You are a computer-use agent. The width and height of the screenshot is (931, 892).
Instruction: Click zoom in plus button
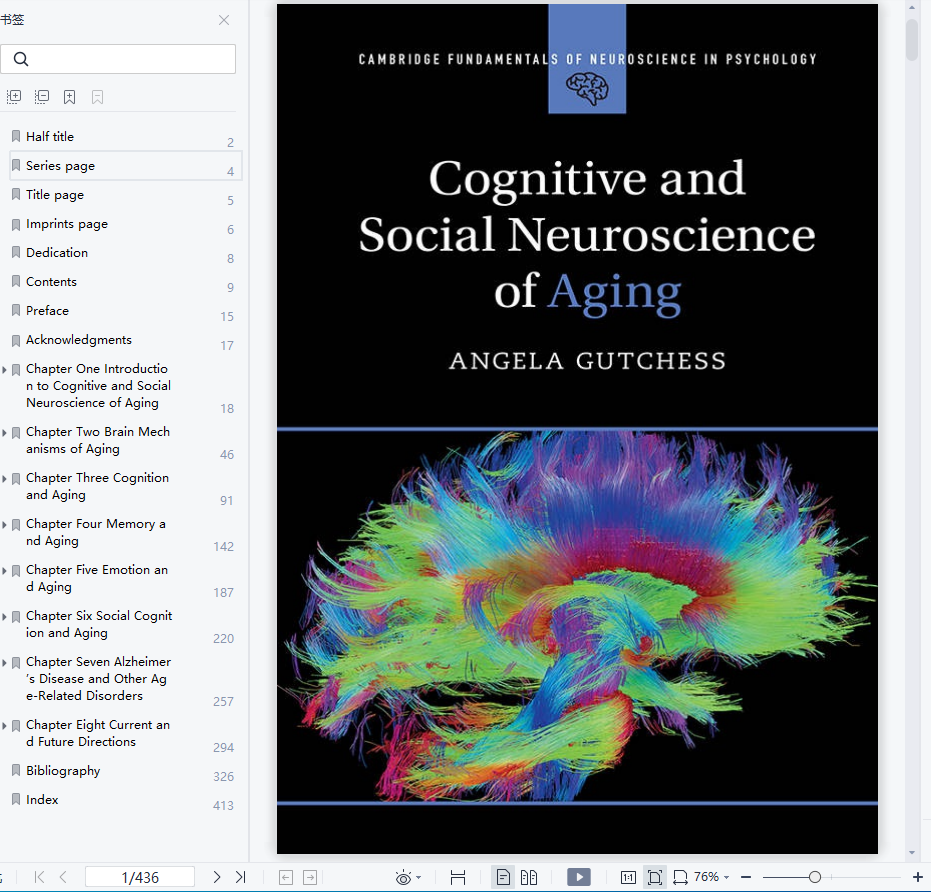(x=918, y=877)
